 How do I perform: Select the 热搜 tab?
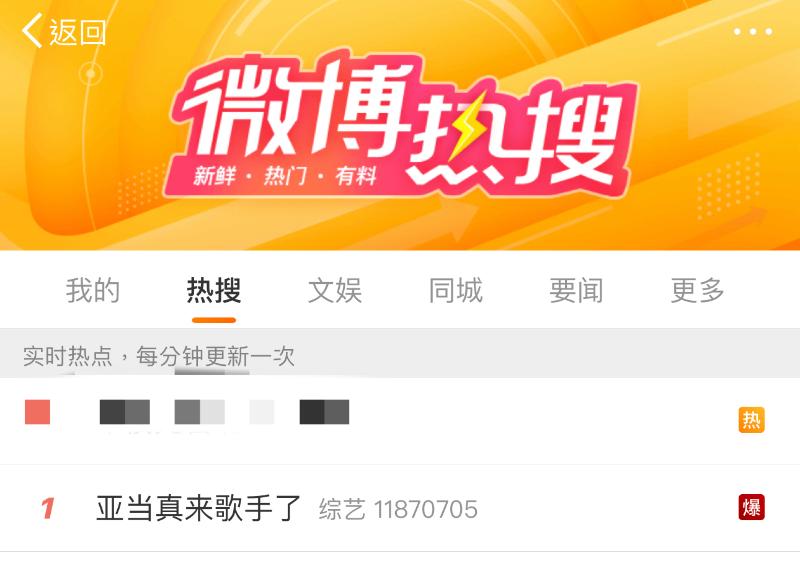click(x=214, y=290)
